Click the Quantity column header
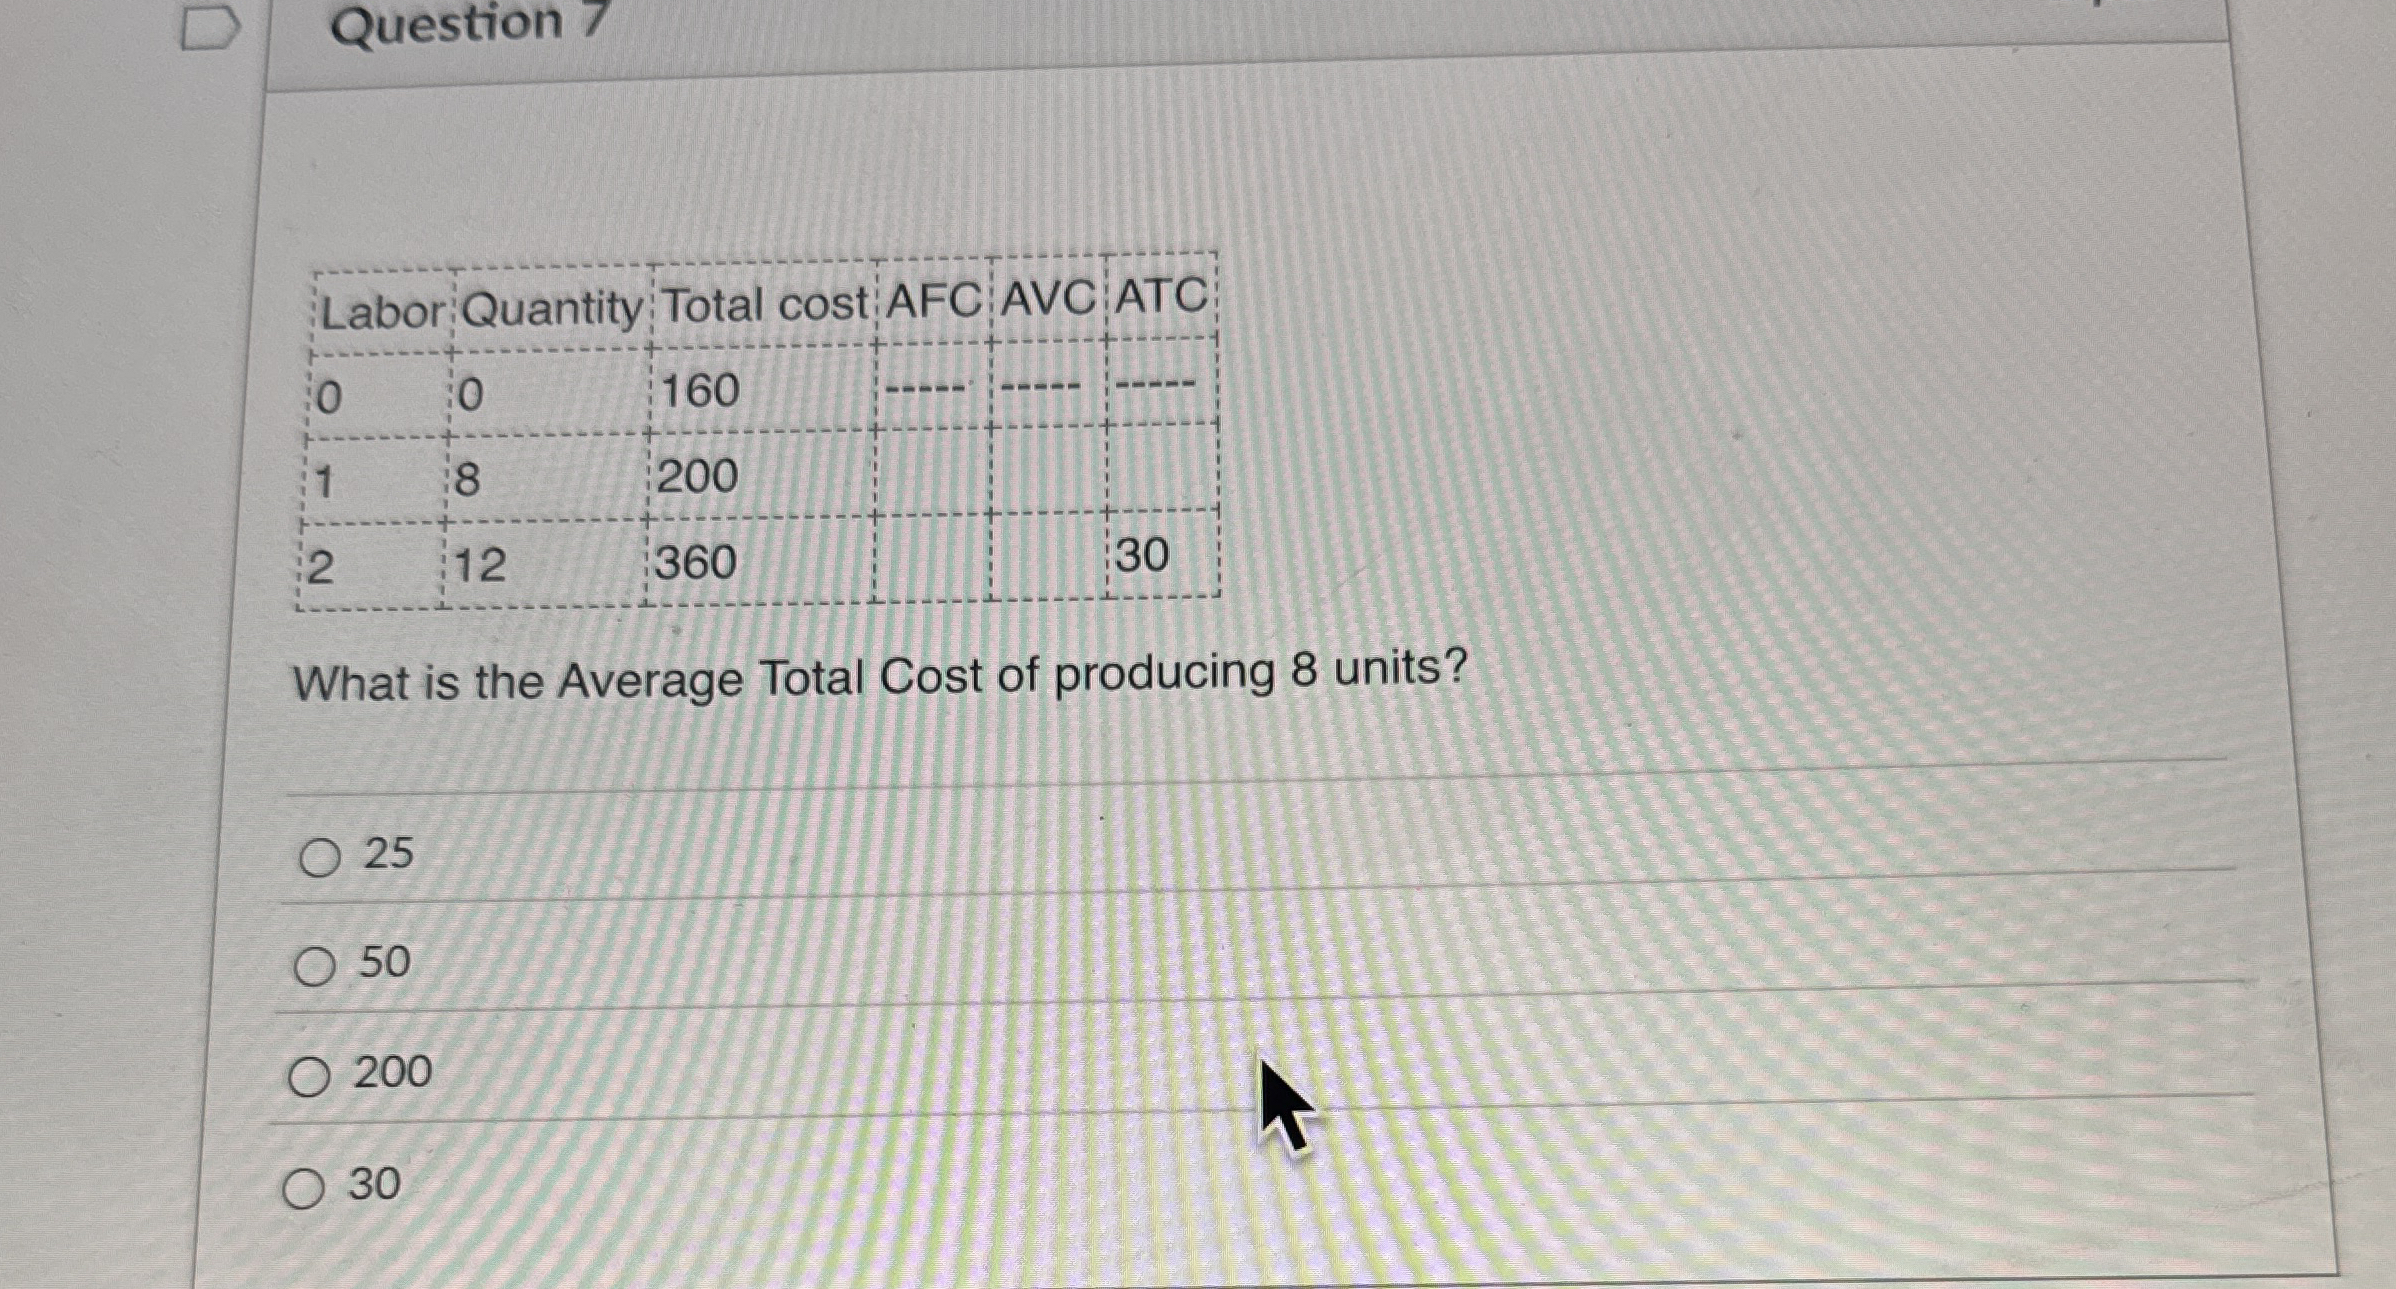Viewport: 2396px width, 1289px height. (x=551, y=307)
